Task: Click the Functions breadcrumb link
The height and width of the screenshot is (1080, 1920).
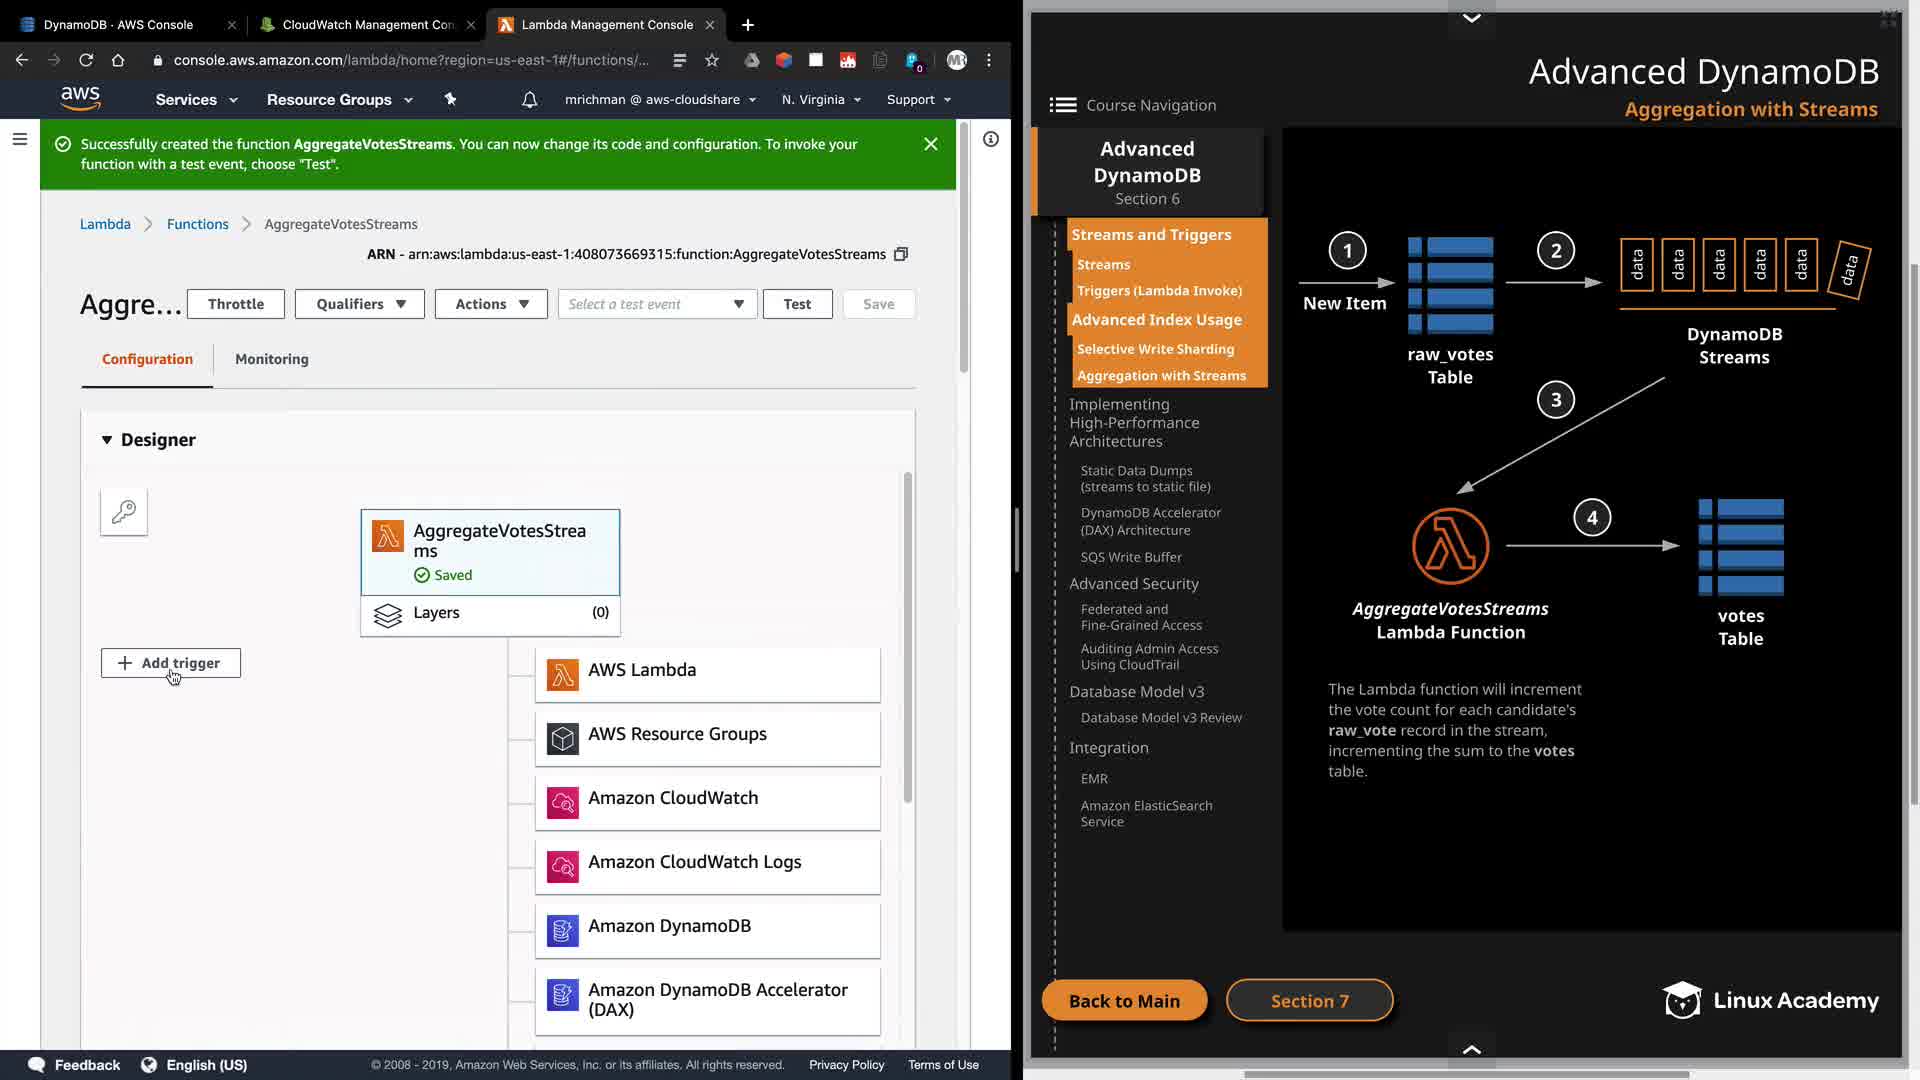Action: 197,224
